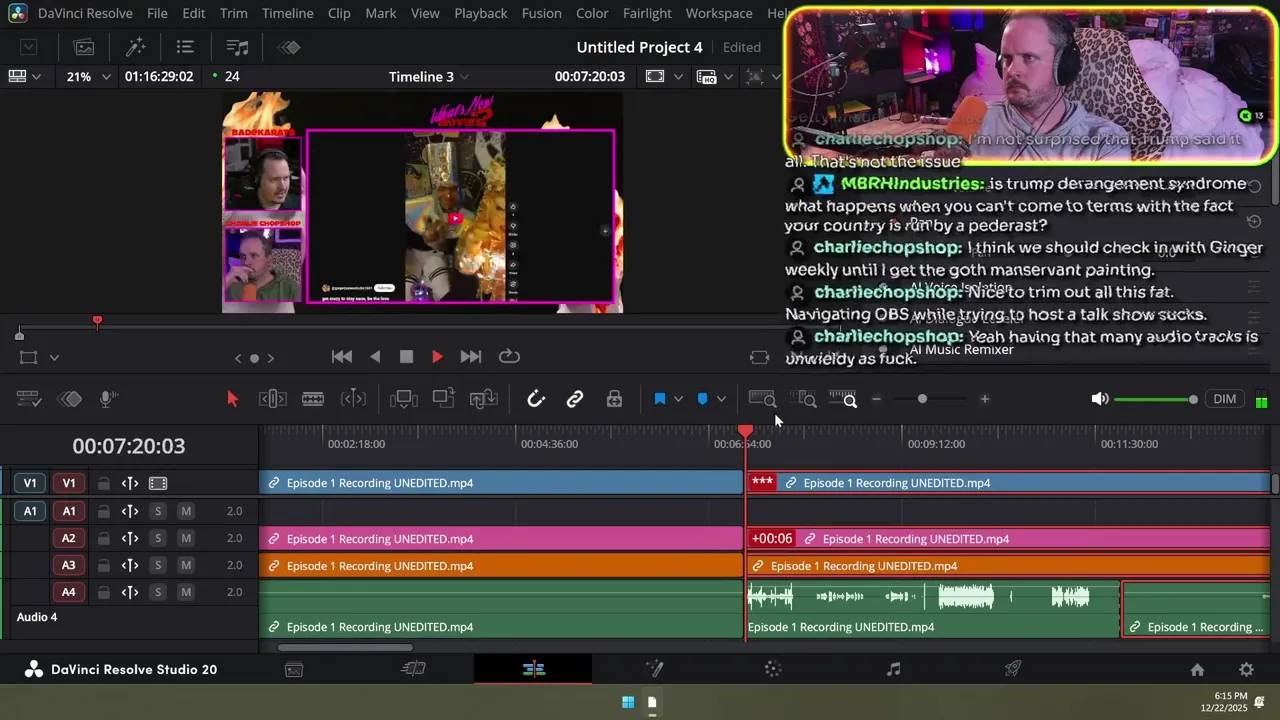The image size is (1280, 720).
Task: Open the flag color dropdown arrow
Action: coord(678,399)
